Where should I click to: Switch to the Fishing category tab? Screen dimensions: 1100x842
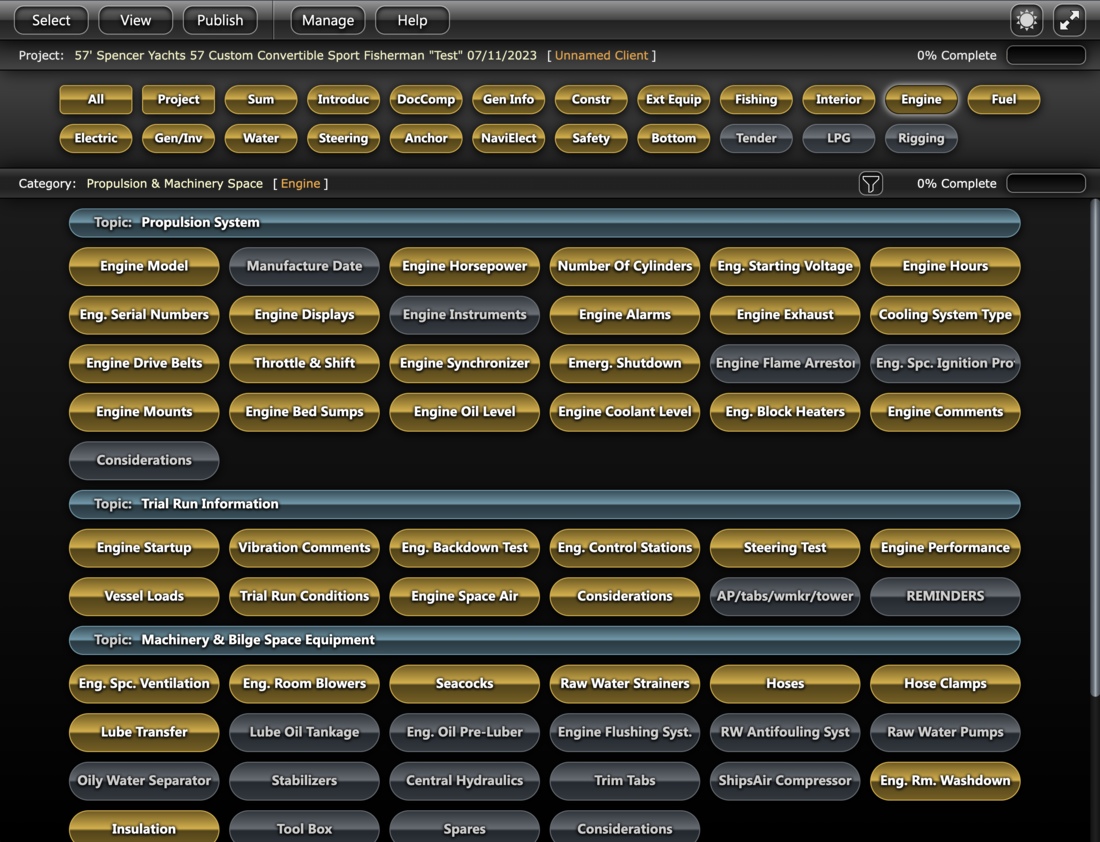click(x=756, y=100)
